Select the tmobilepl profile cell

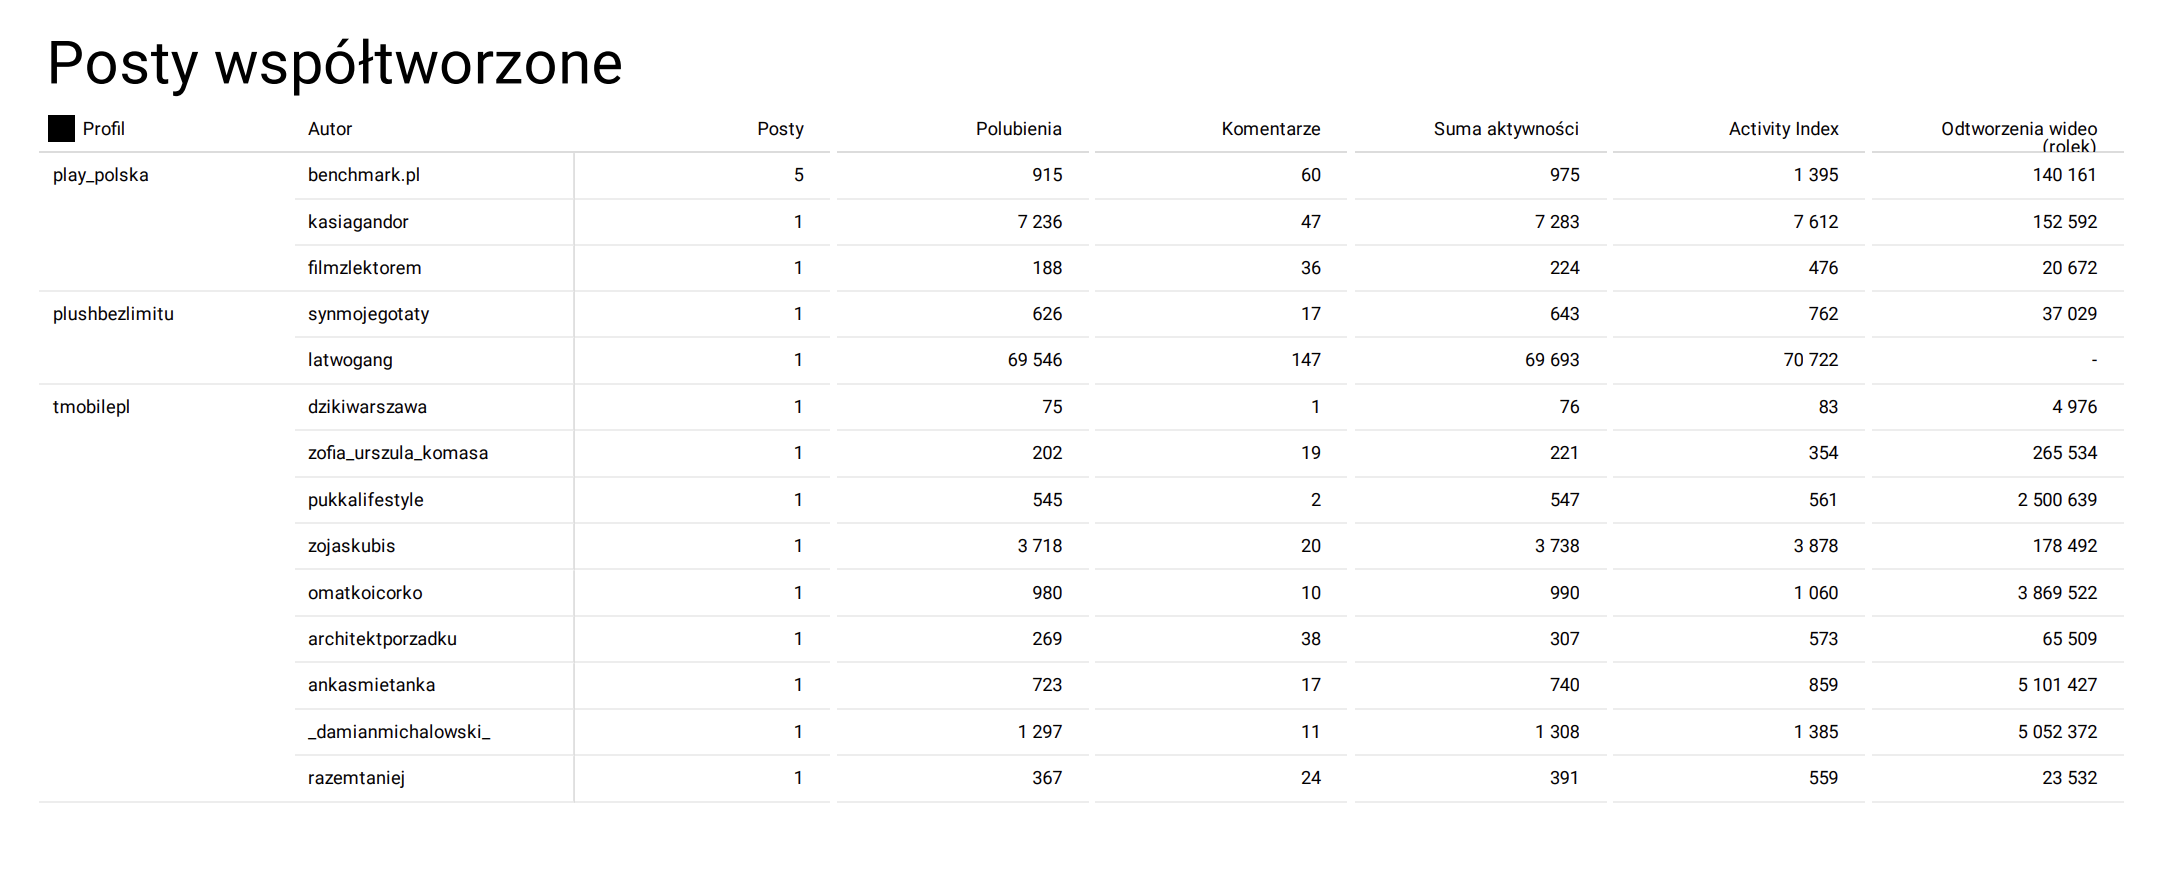pyautogui.click(x=92, y=407)
